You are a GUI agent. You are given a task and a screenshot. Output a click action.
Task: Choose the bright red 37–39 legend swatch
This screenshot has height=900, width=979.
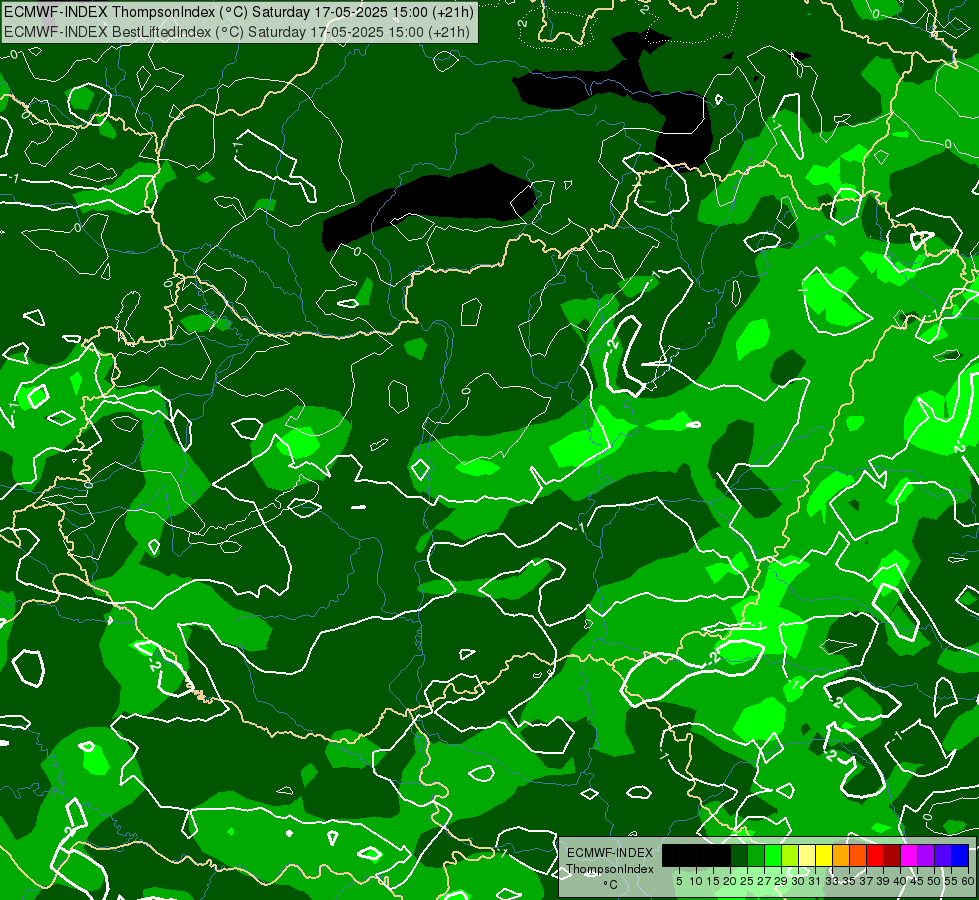coord(875,855)
